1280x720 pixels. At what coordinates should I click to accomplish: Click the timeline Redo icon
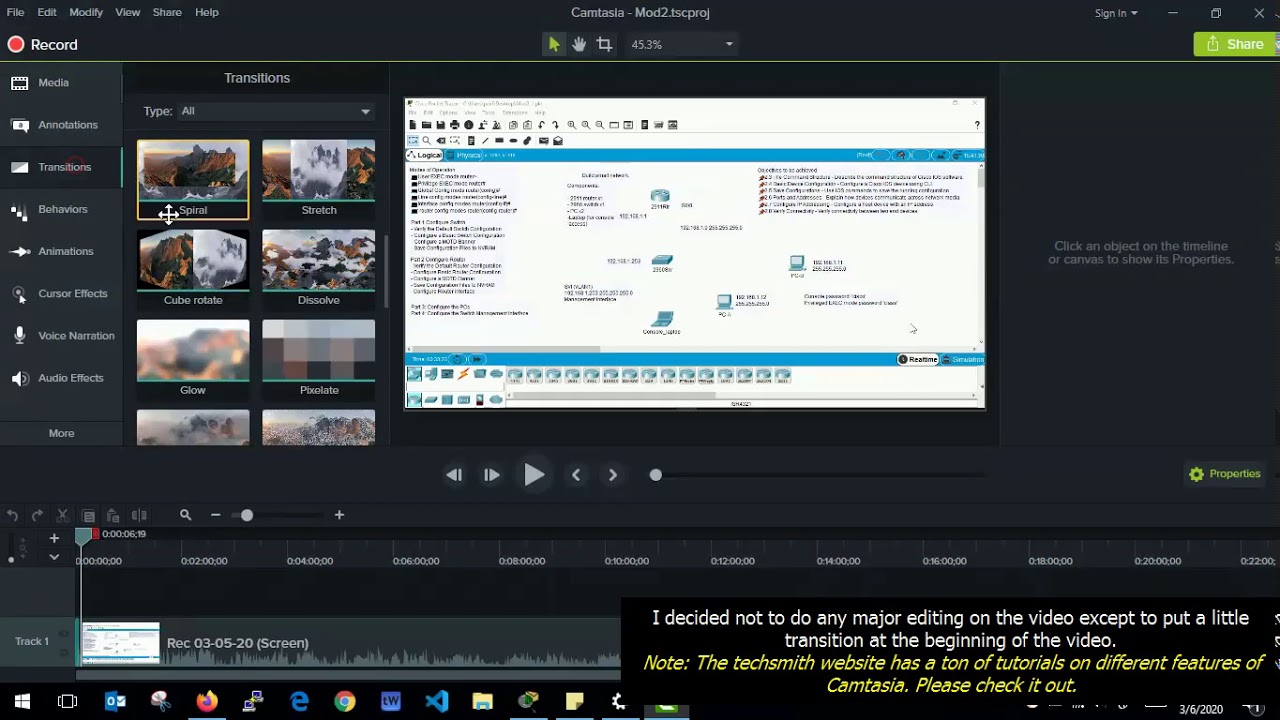(37, 515)
